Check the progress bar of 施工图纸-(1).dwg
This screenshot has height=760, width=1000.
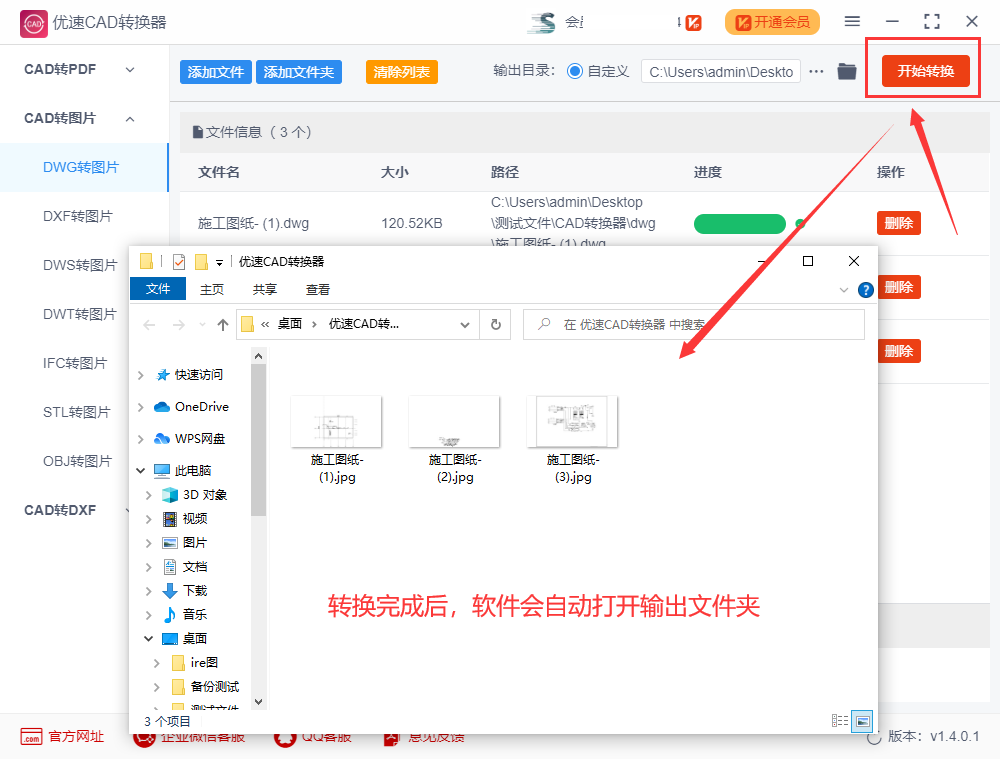(x=740, y=224)
